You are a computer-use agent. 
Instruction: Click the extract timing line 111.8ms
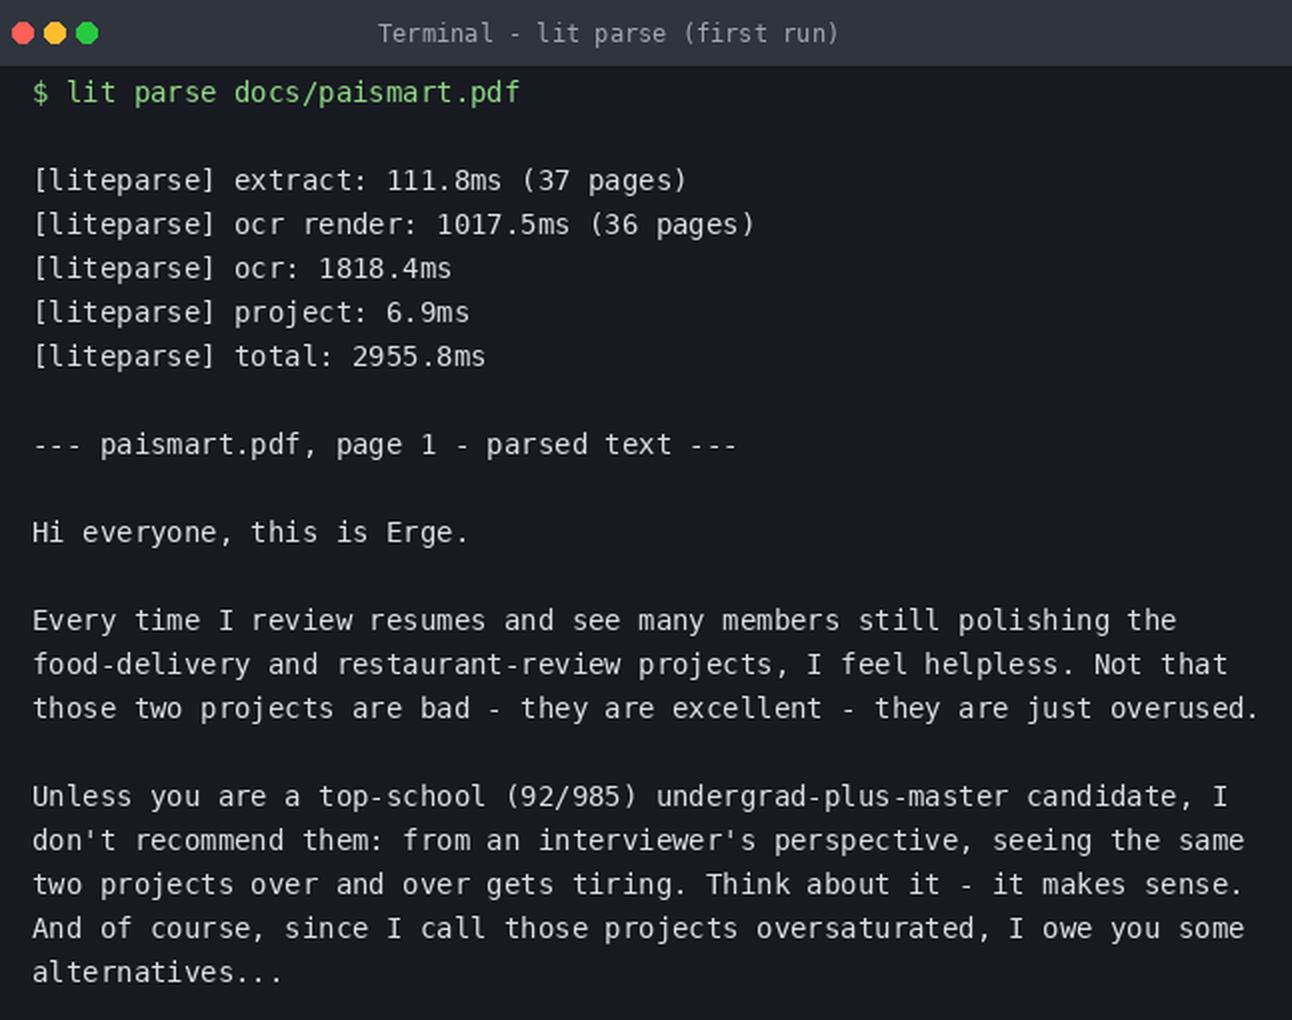360,181
